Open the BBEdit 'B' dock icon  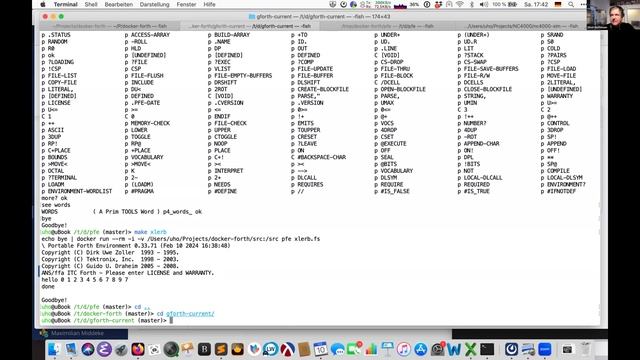tap(204, 349)
